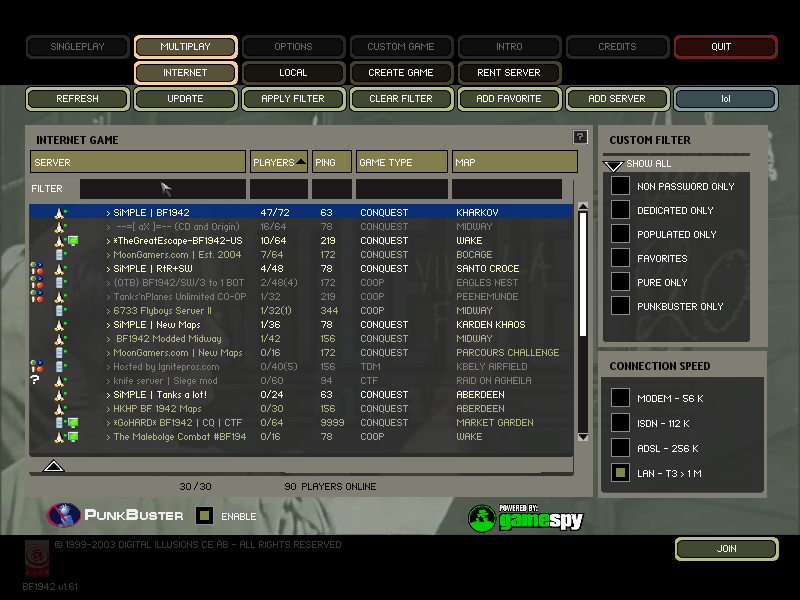Image resolution: width=800 pixels, height=600 pixels.
Task: Select Modem - 56 K connection speed
Action: 620,397
